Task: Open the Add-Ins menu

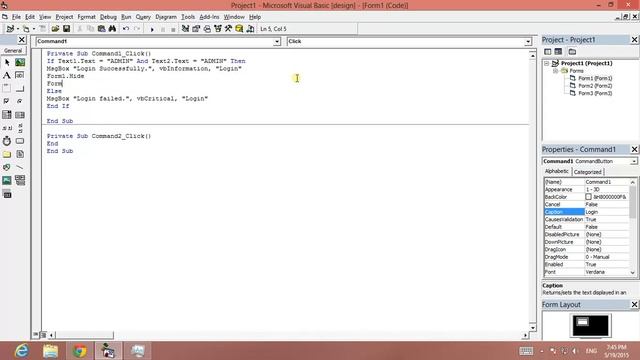Action: [209, 17]
